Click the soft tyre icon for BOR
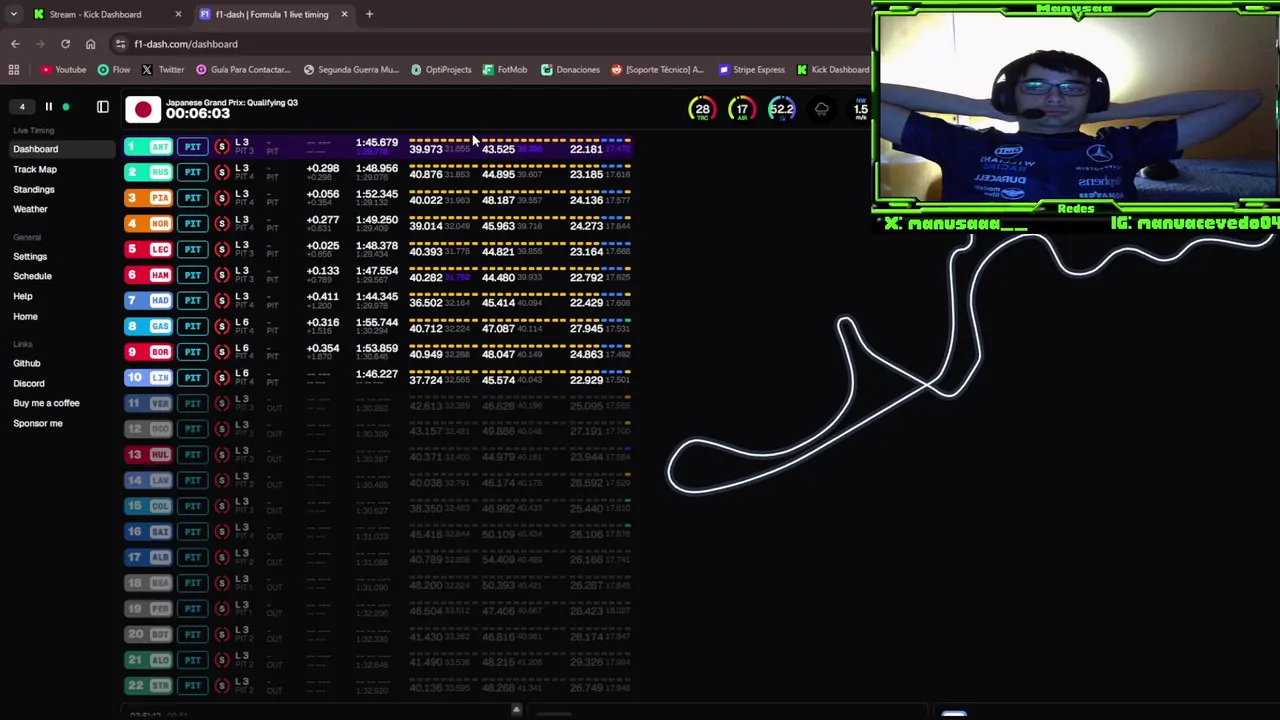The image size is (1280, 720). (222, 352)
